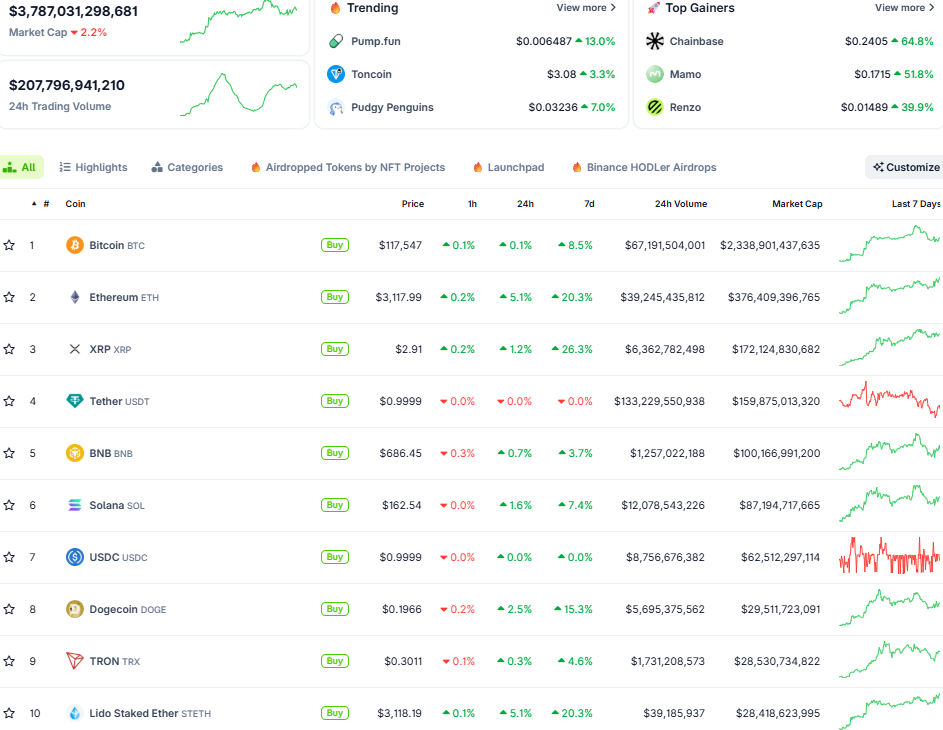Toggle the watchlist star for Tether
This screenshot has height=730, width=943.
(x=10, y=401)
